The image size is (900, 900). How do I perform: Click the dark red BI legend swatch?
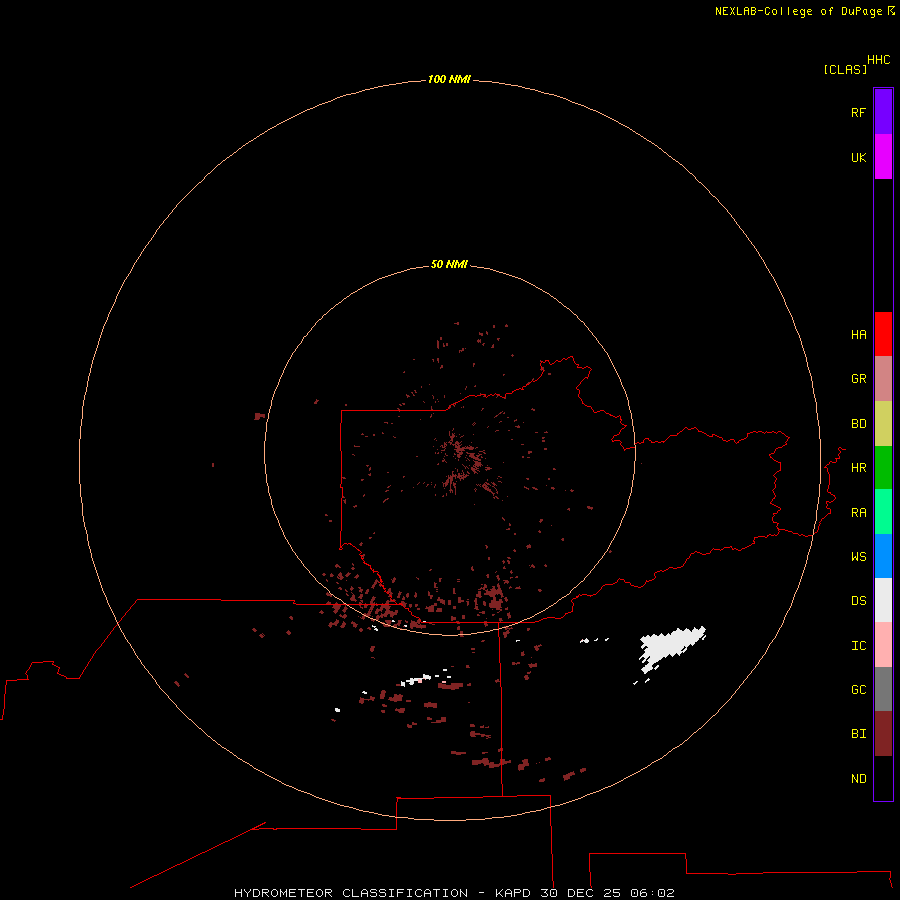tap(883, 734)
